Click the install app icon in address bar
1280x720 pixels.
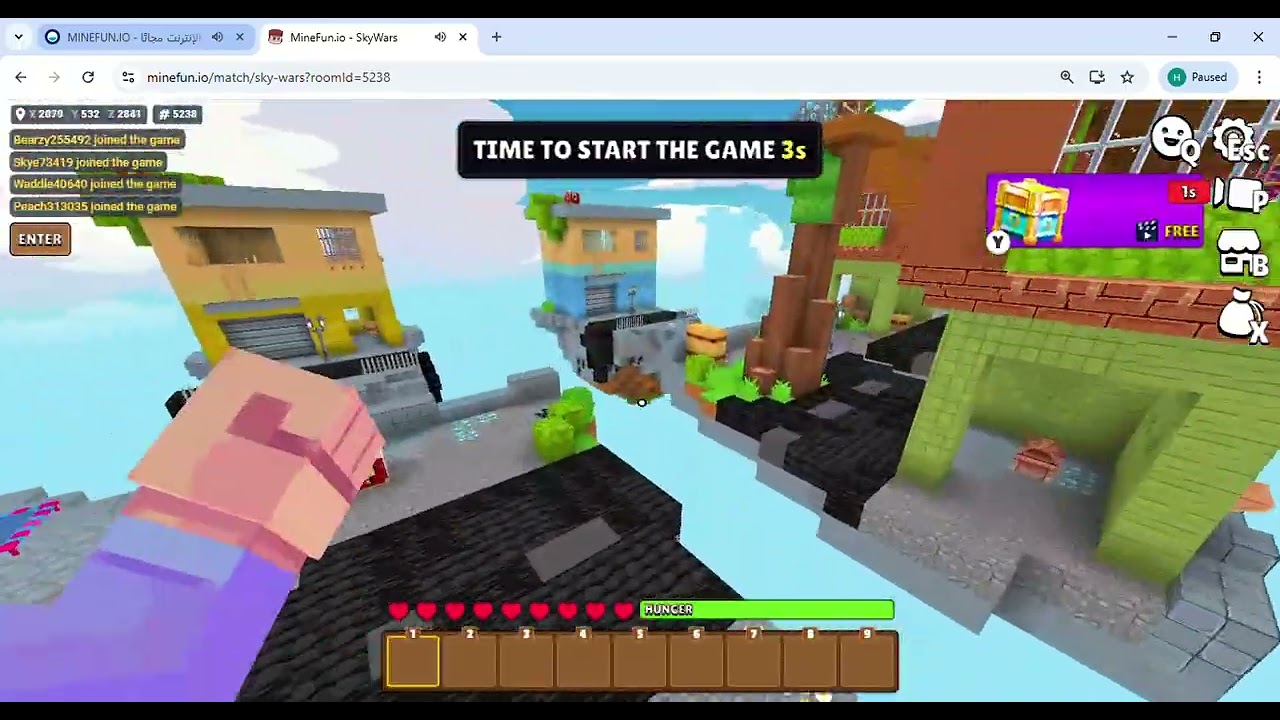coord(1097,77)
